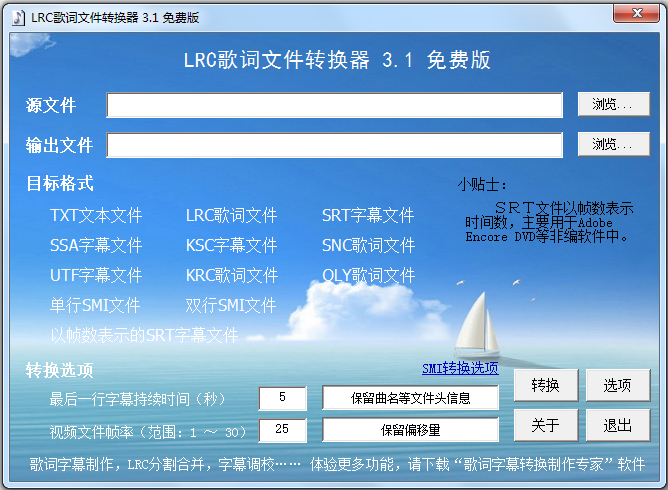
Task: Select TXT文本文件 target format
Action: pos(96,215)
